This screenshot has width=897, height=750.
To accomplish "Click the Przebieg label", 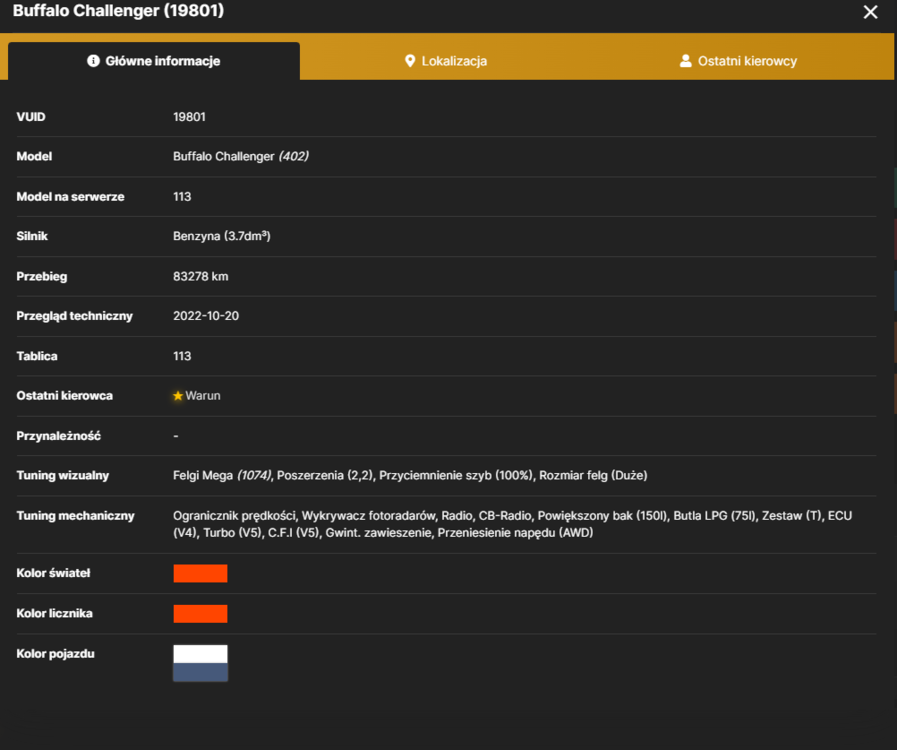I will coord(42,276).
